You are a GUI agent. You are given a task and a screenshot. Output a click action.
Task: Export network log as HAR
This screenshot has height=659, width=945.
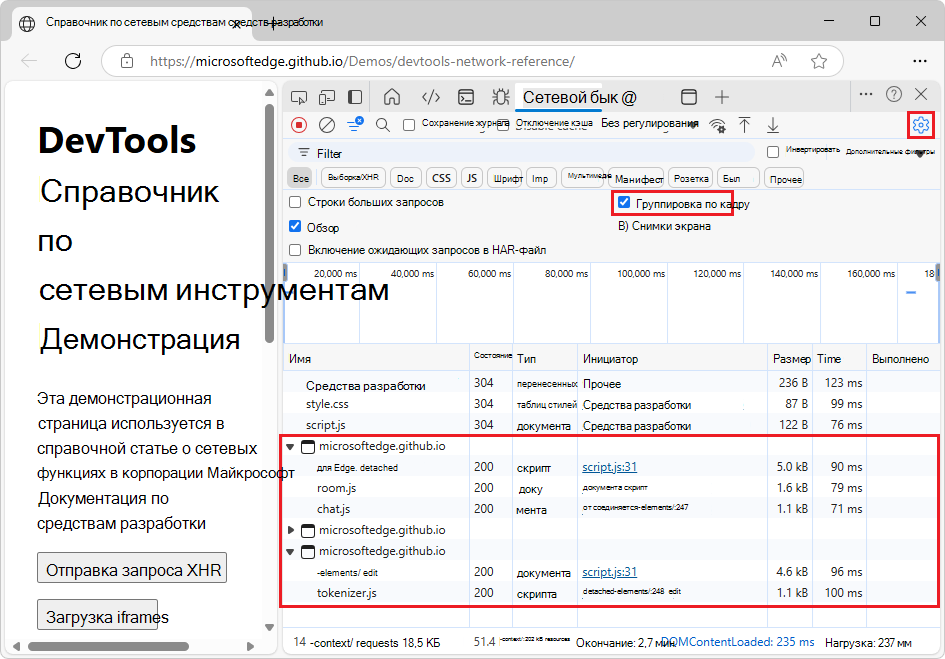click(x=771, y=124)
